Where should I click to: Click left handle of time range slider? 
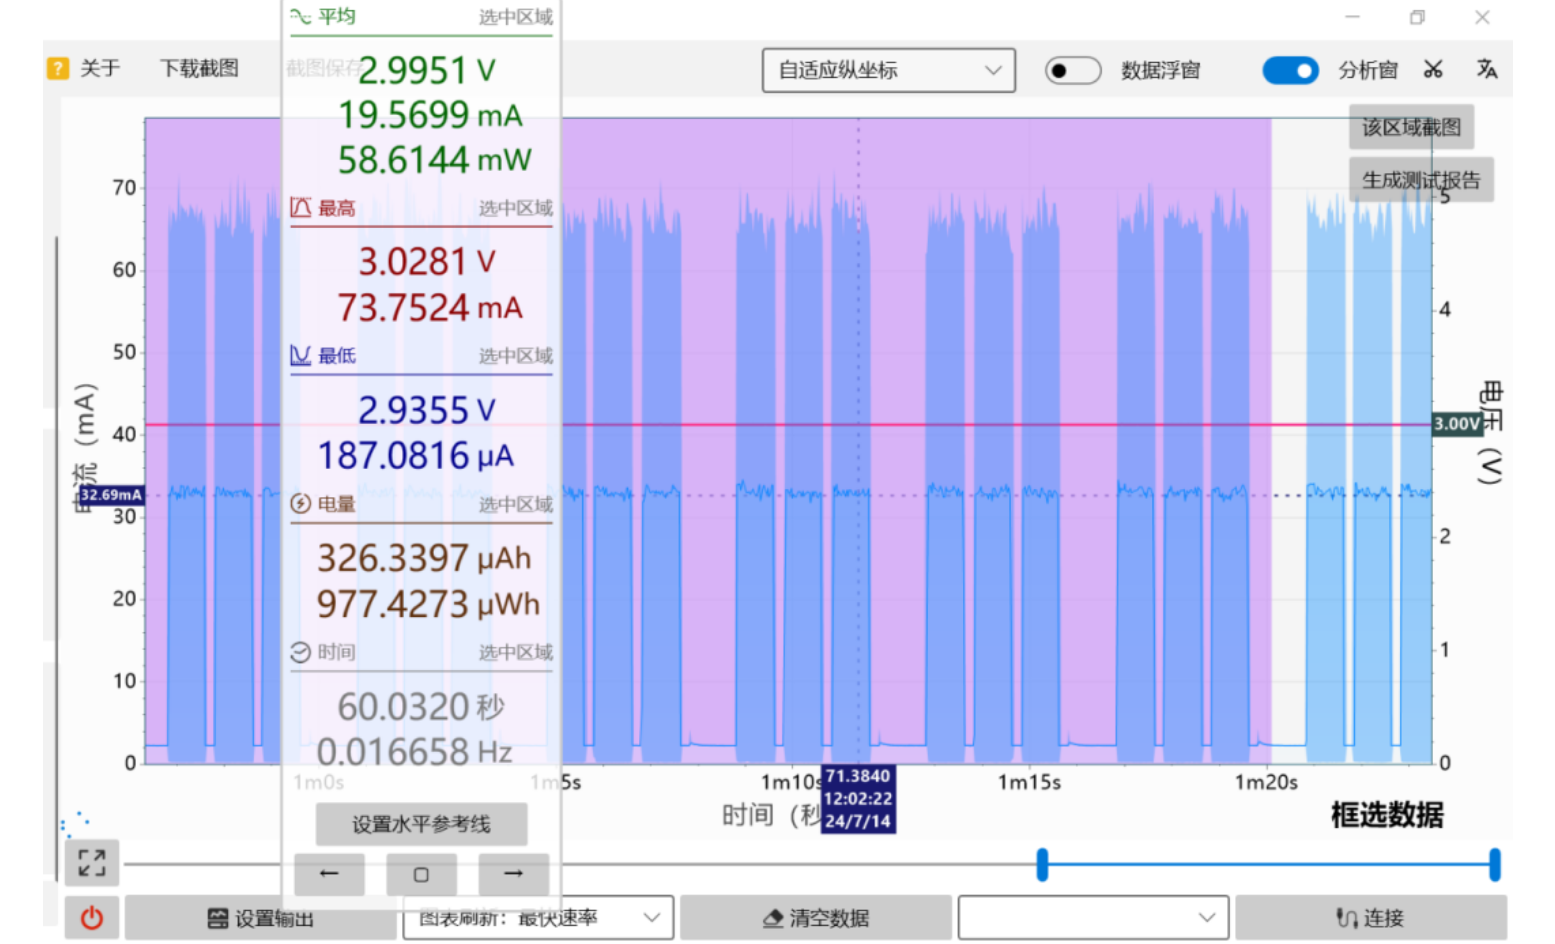pyautogui.click(x=1042, y=864)
